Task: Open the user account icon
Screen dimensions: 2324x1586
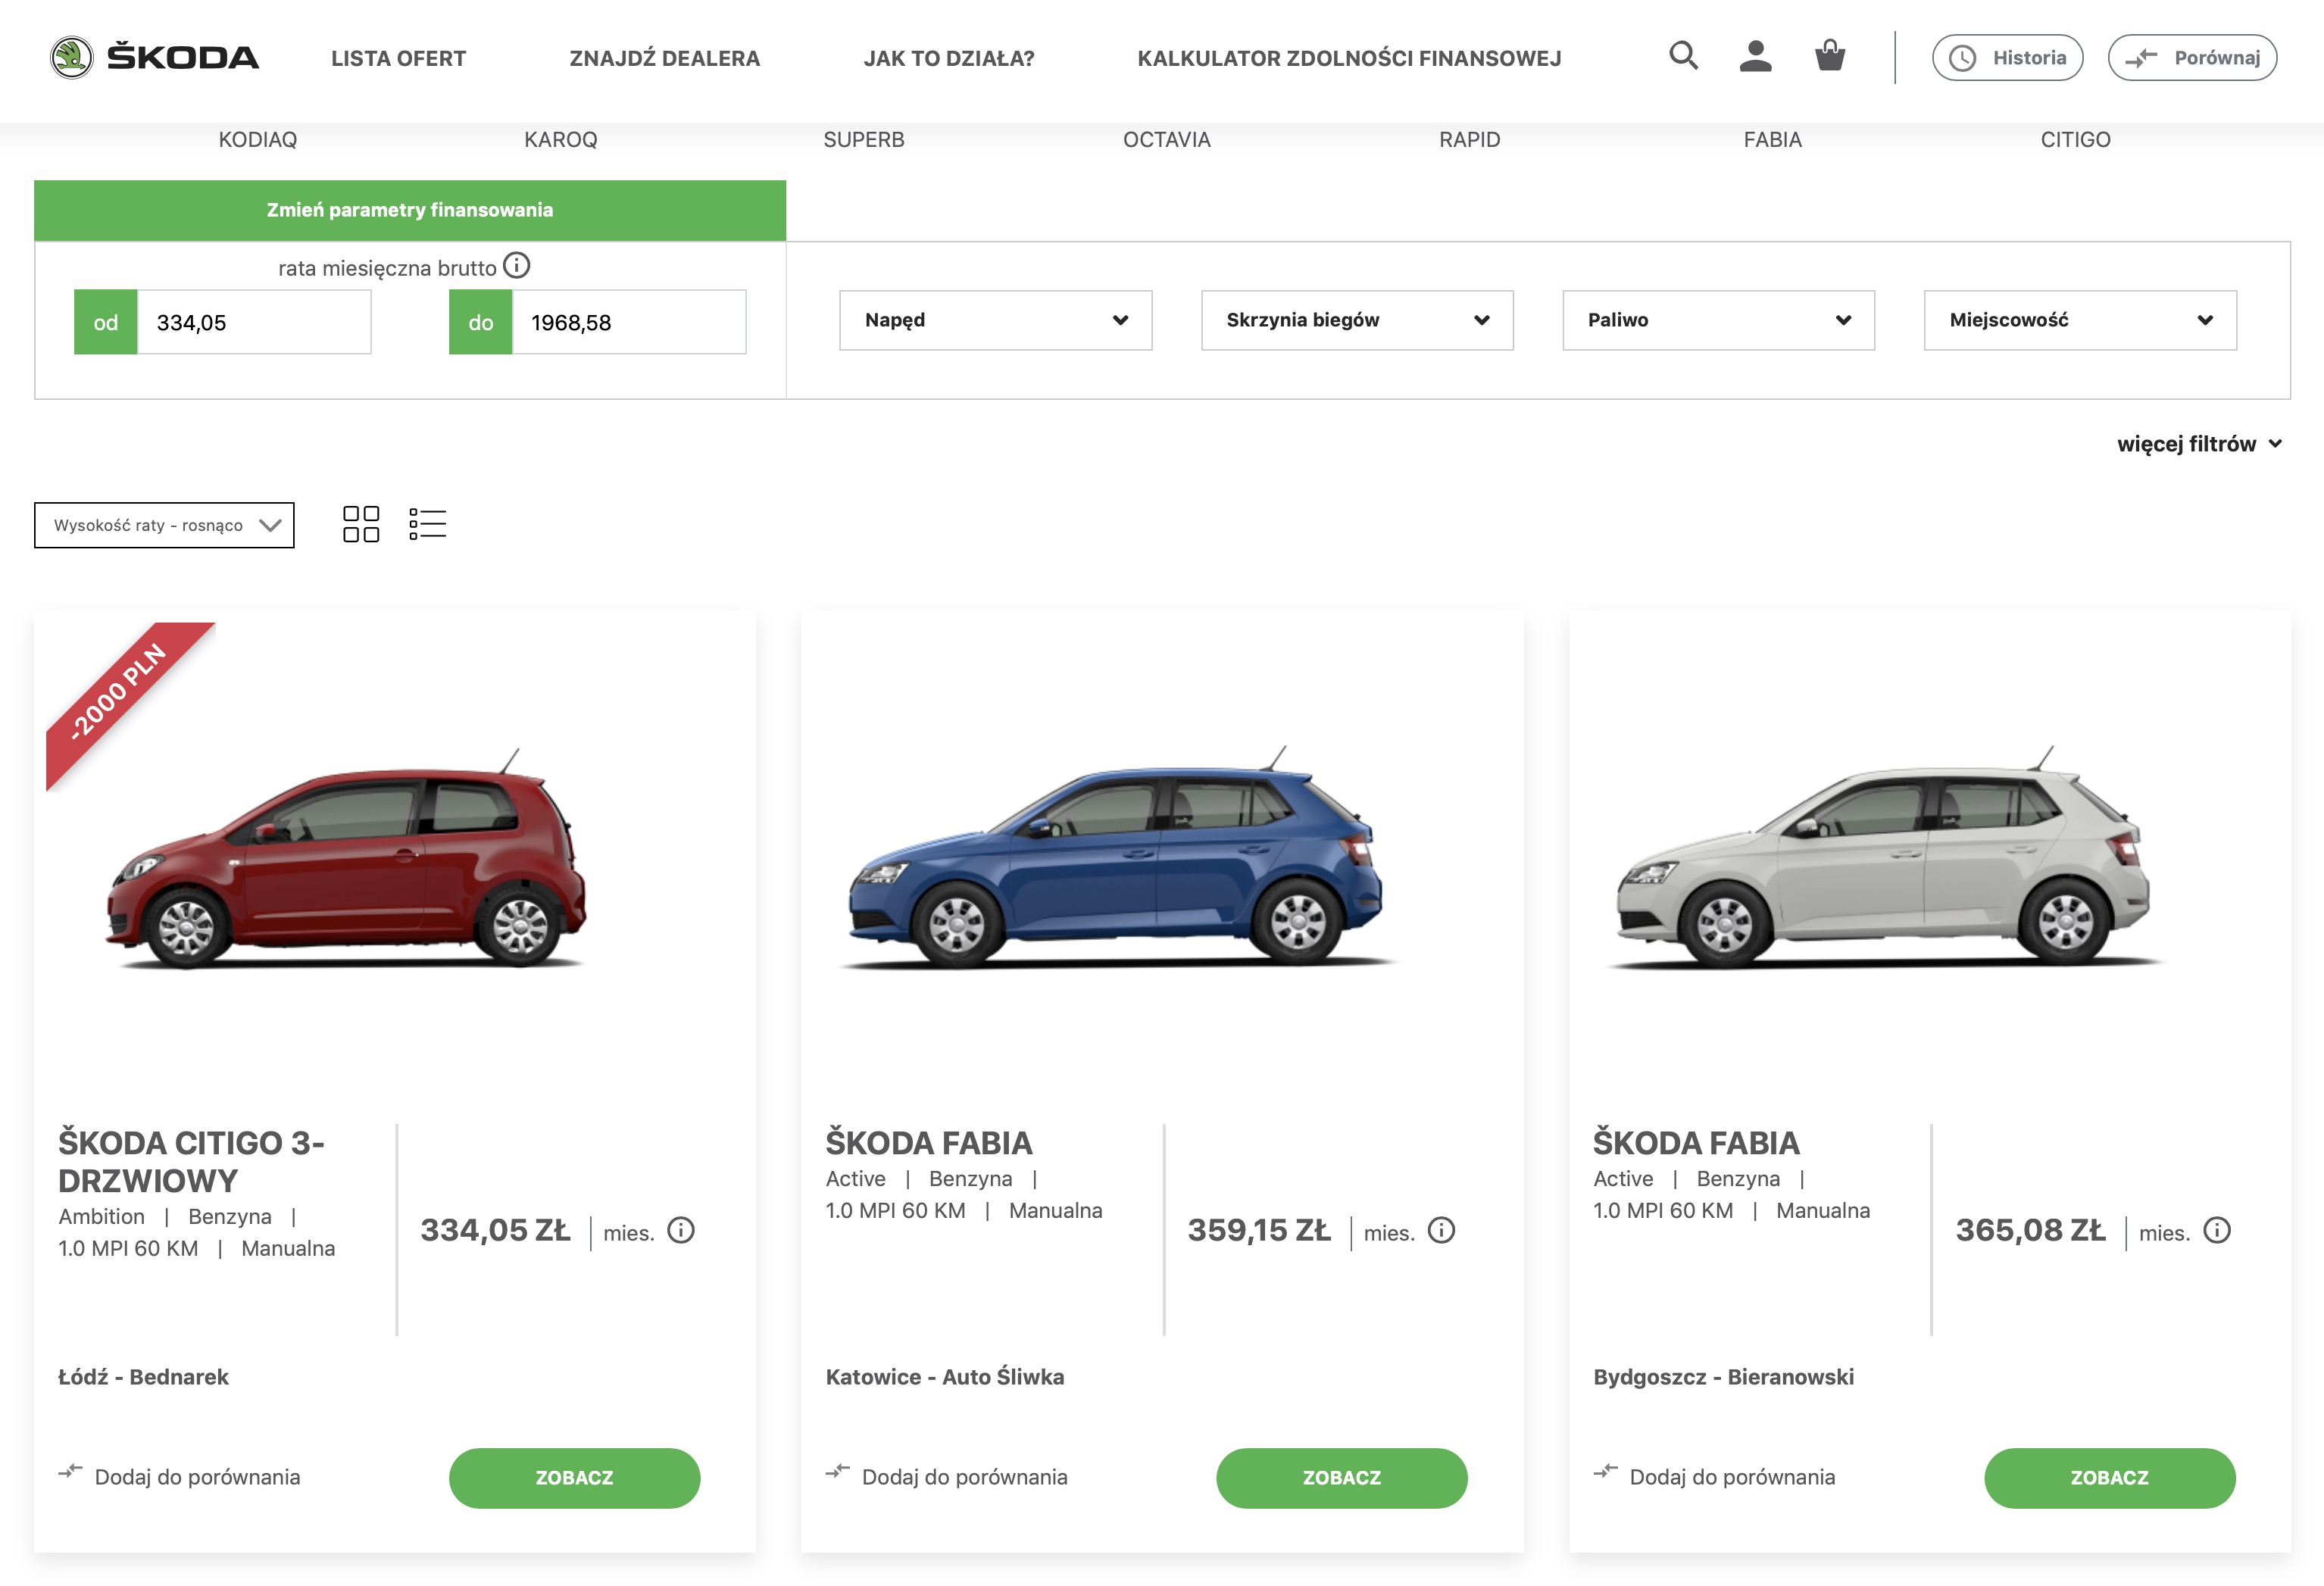Action: 1755,56
